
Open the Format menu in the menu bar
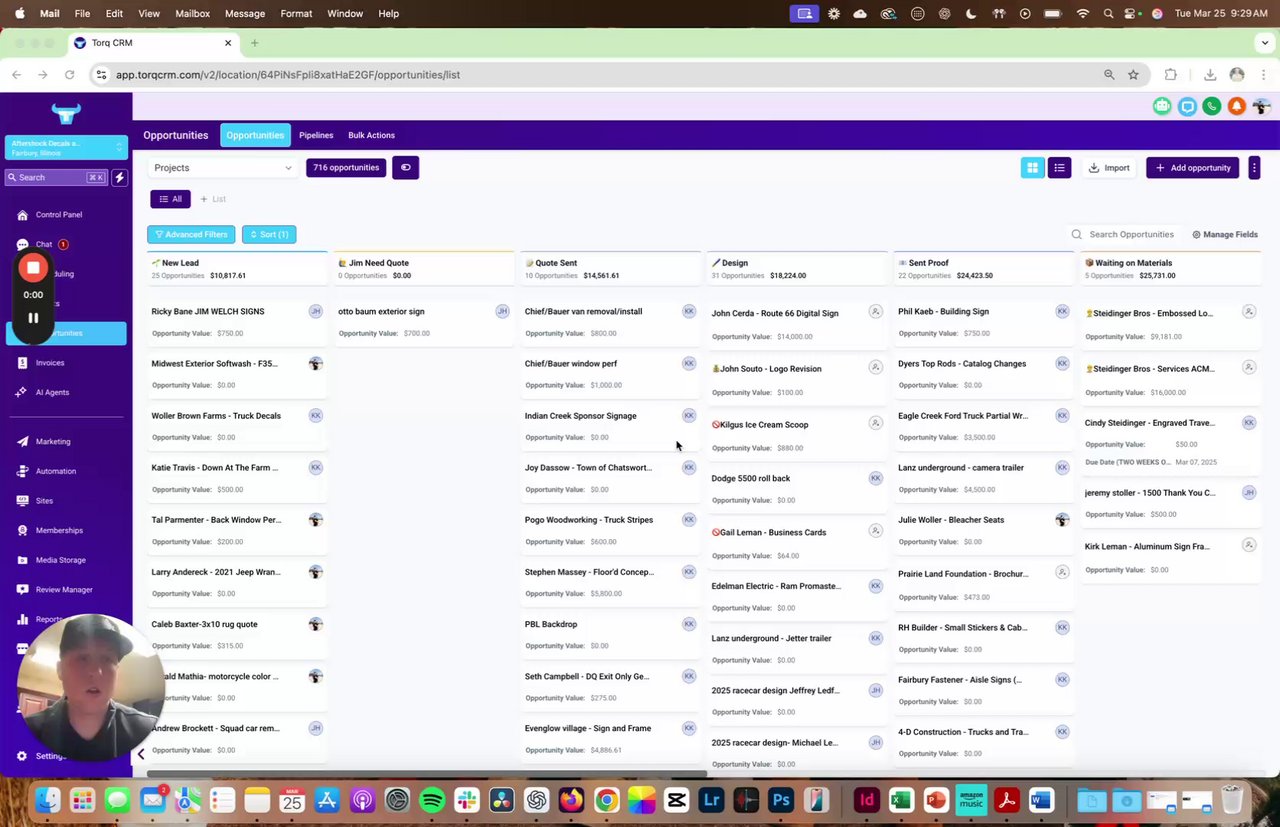coord(296,13)
